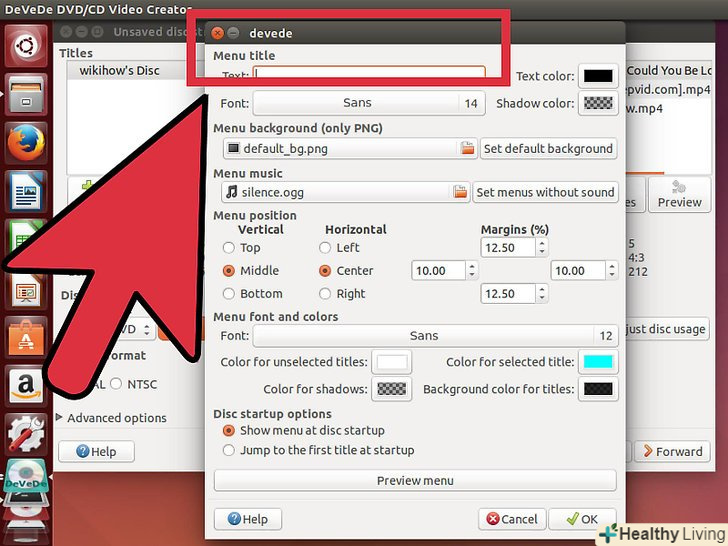Click the top margin 12.50 field
The width and height of the screenshot is (728, 546).
click(508, 247)
